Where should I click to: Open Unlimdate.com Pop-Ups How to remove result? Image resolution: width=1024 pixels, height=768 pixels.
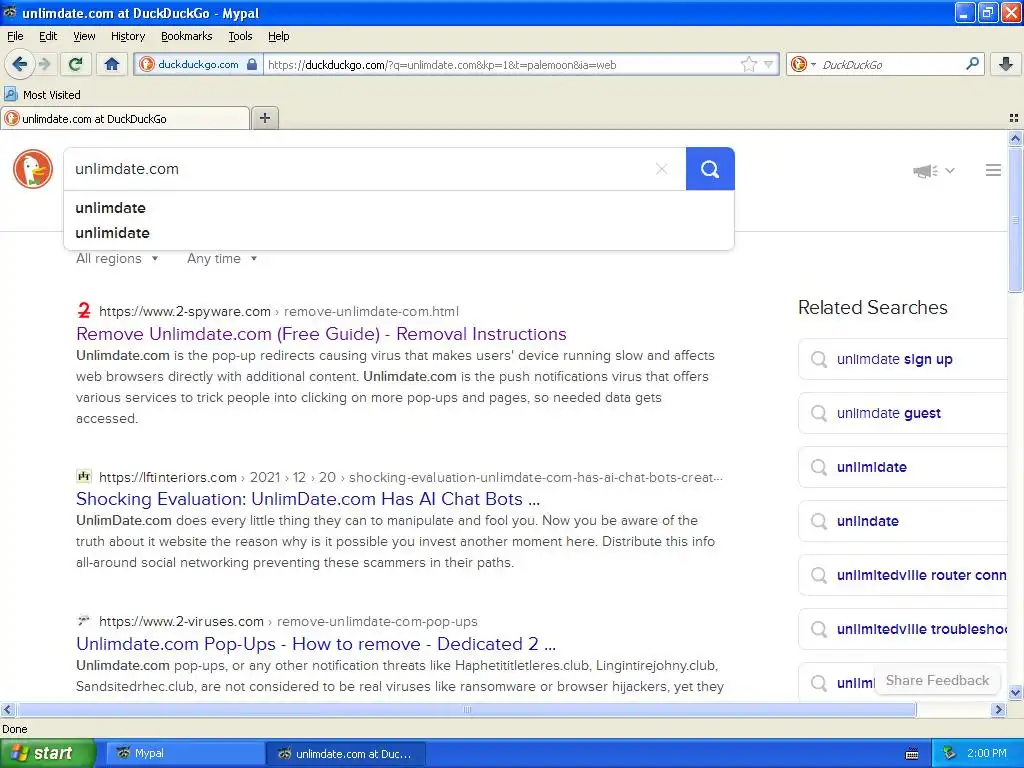click(x=316, y=644)
